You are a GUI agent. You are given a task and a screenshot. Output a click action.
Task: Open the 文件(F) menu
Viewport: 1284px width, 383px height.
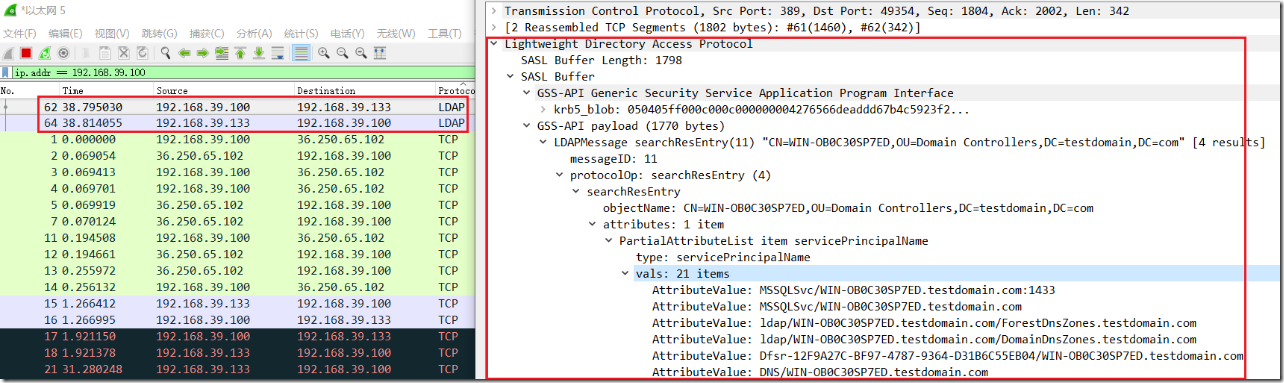[20, 33]
